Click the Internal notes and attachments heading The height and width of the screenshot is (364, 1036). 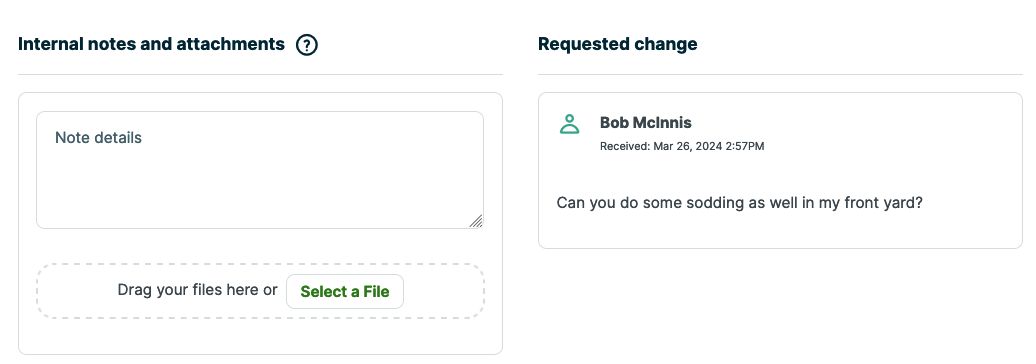(151, 44)
